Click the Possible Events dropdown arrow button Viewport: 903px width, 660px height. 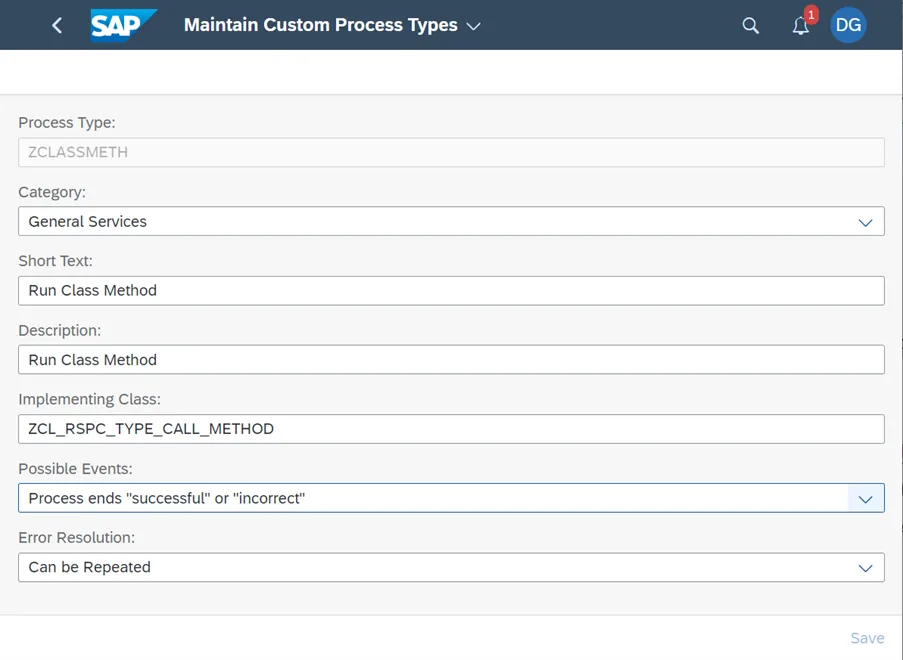[865, 498]
